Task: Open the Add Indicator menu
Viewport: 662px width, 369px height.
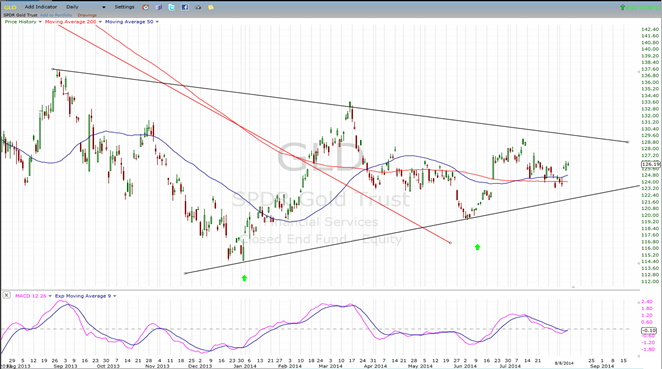Action: pyautogui.click(x=41, y=7)
